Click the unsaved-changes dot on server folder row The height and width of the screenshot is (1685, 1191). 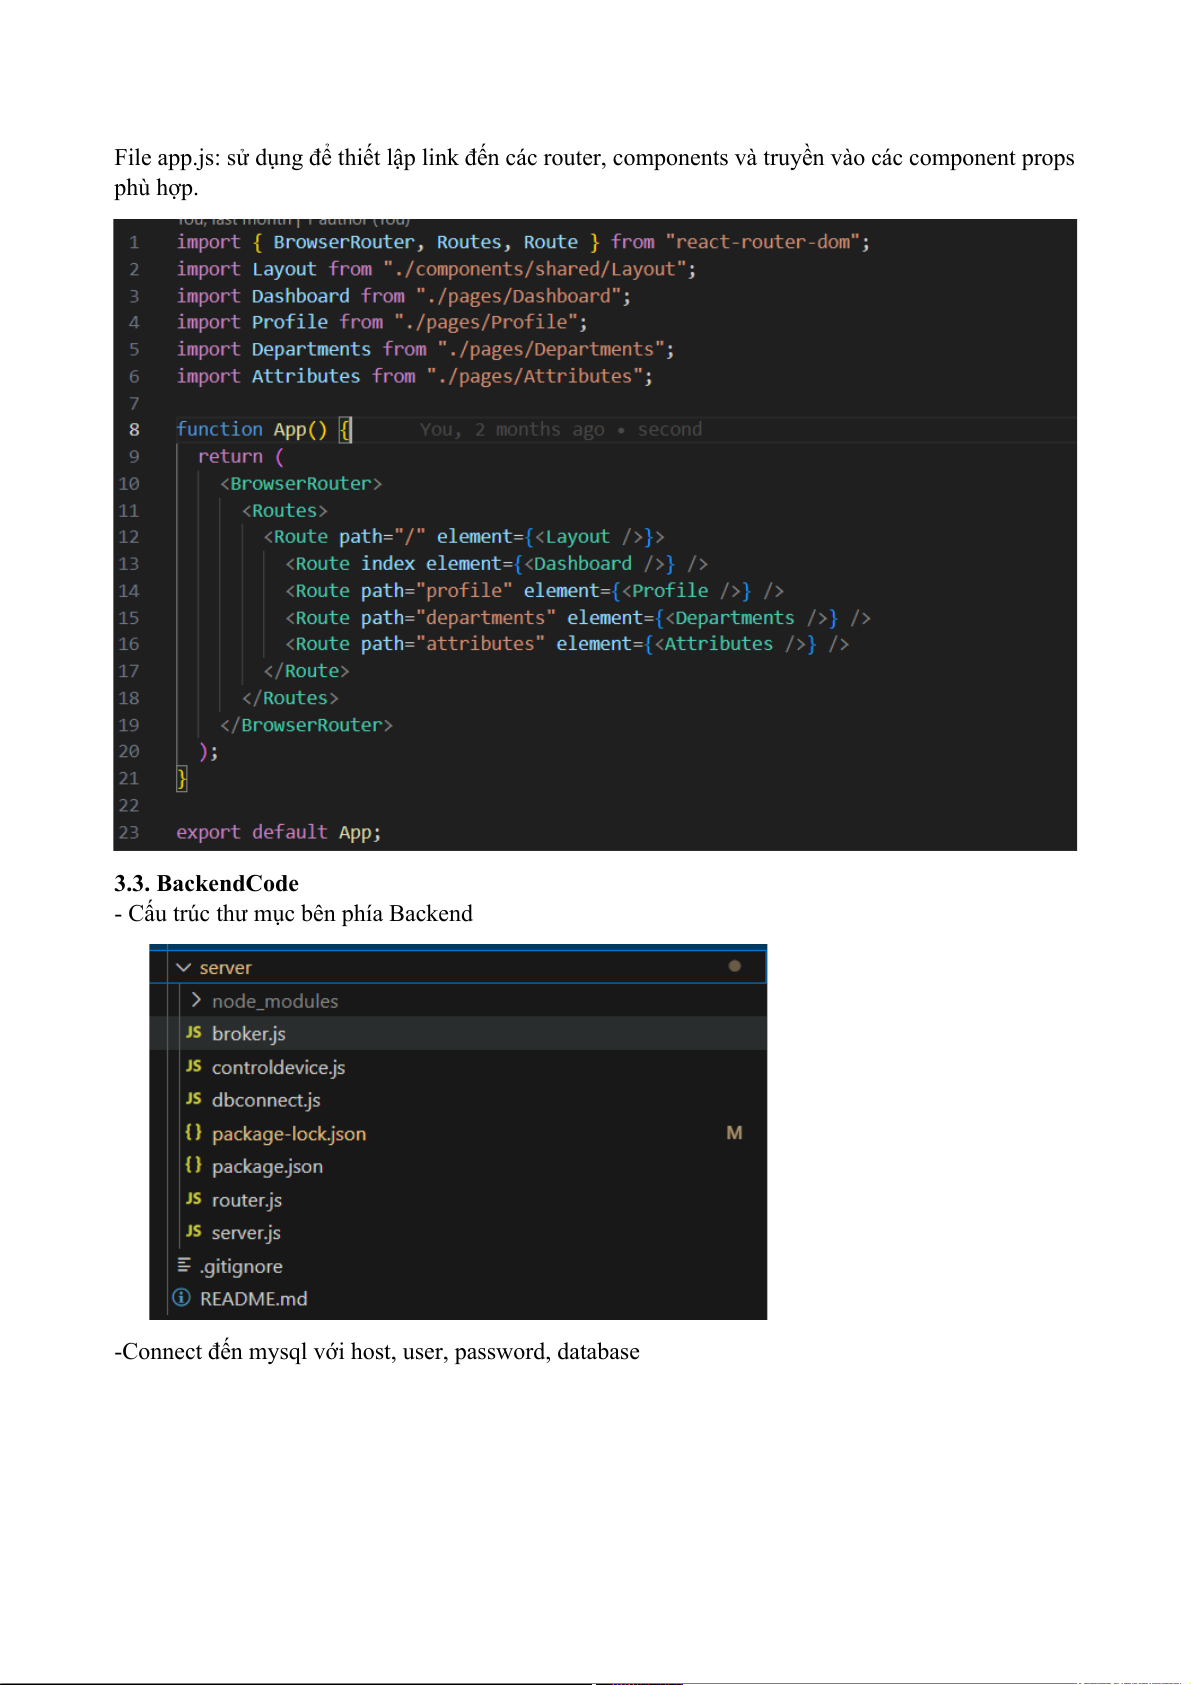click(x=735, y=966)
